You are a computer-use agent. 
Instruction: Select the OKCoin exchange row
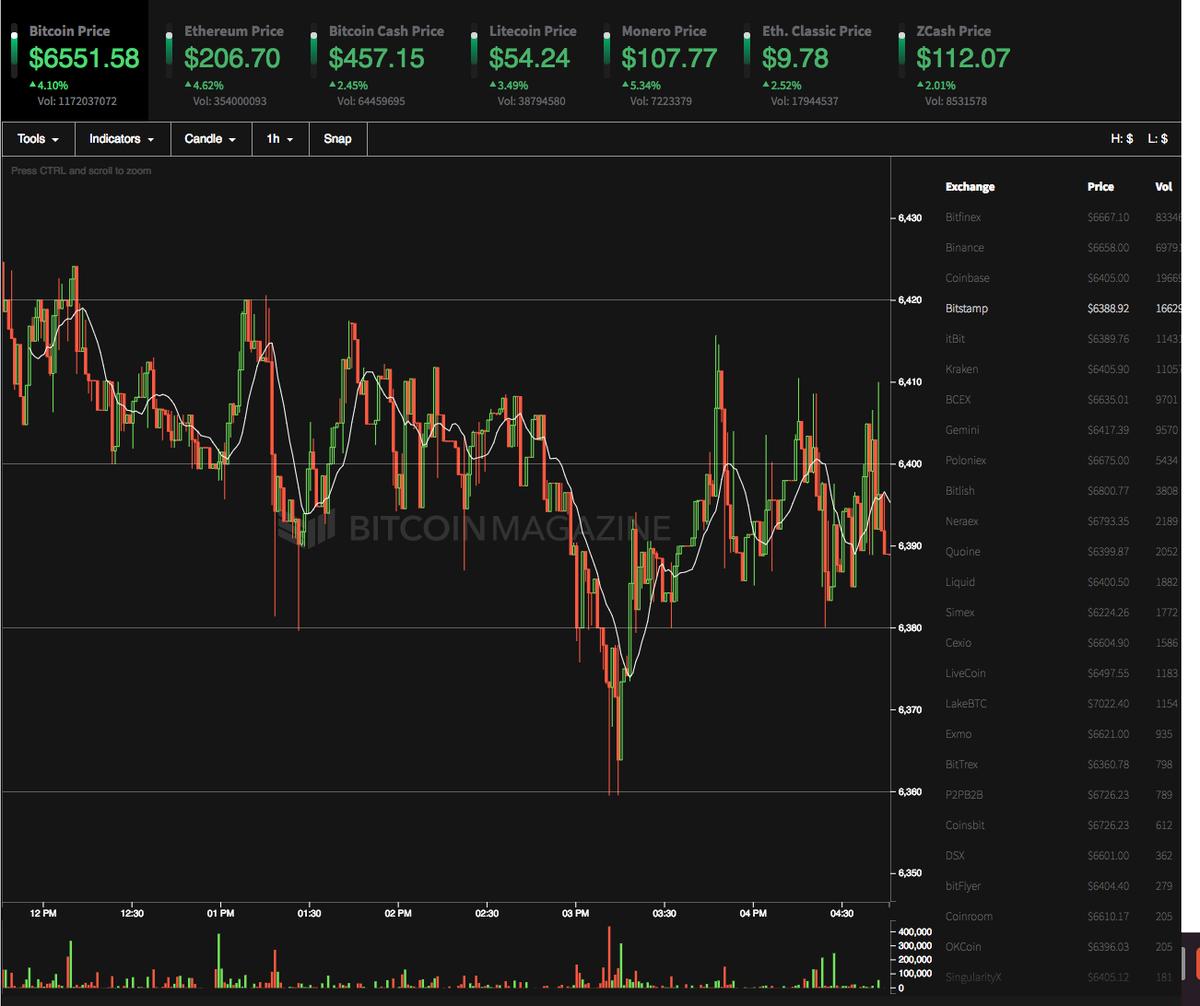(1063, 947)
